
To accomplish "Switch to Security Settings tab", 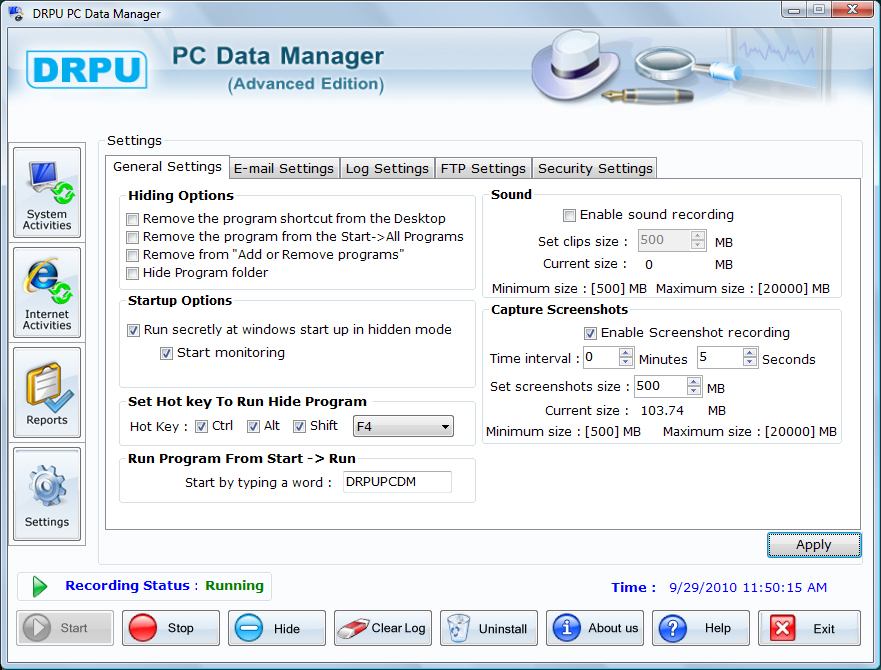I will tap(595, 168).
